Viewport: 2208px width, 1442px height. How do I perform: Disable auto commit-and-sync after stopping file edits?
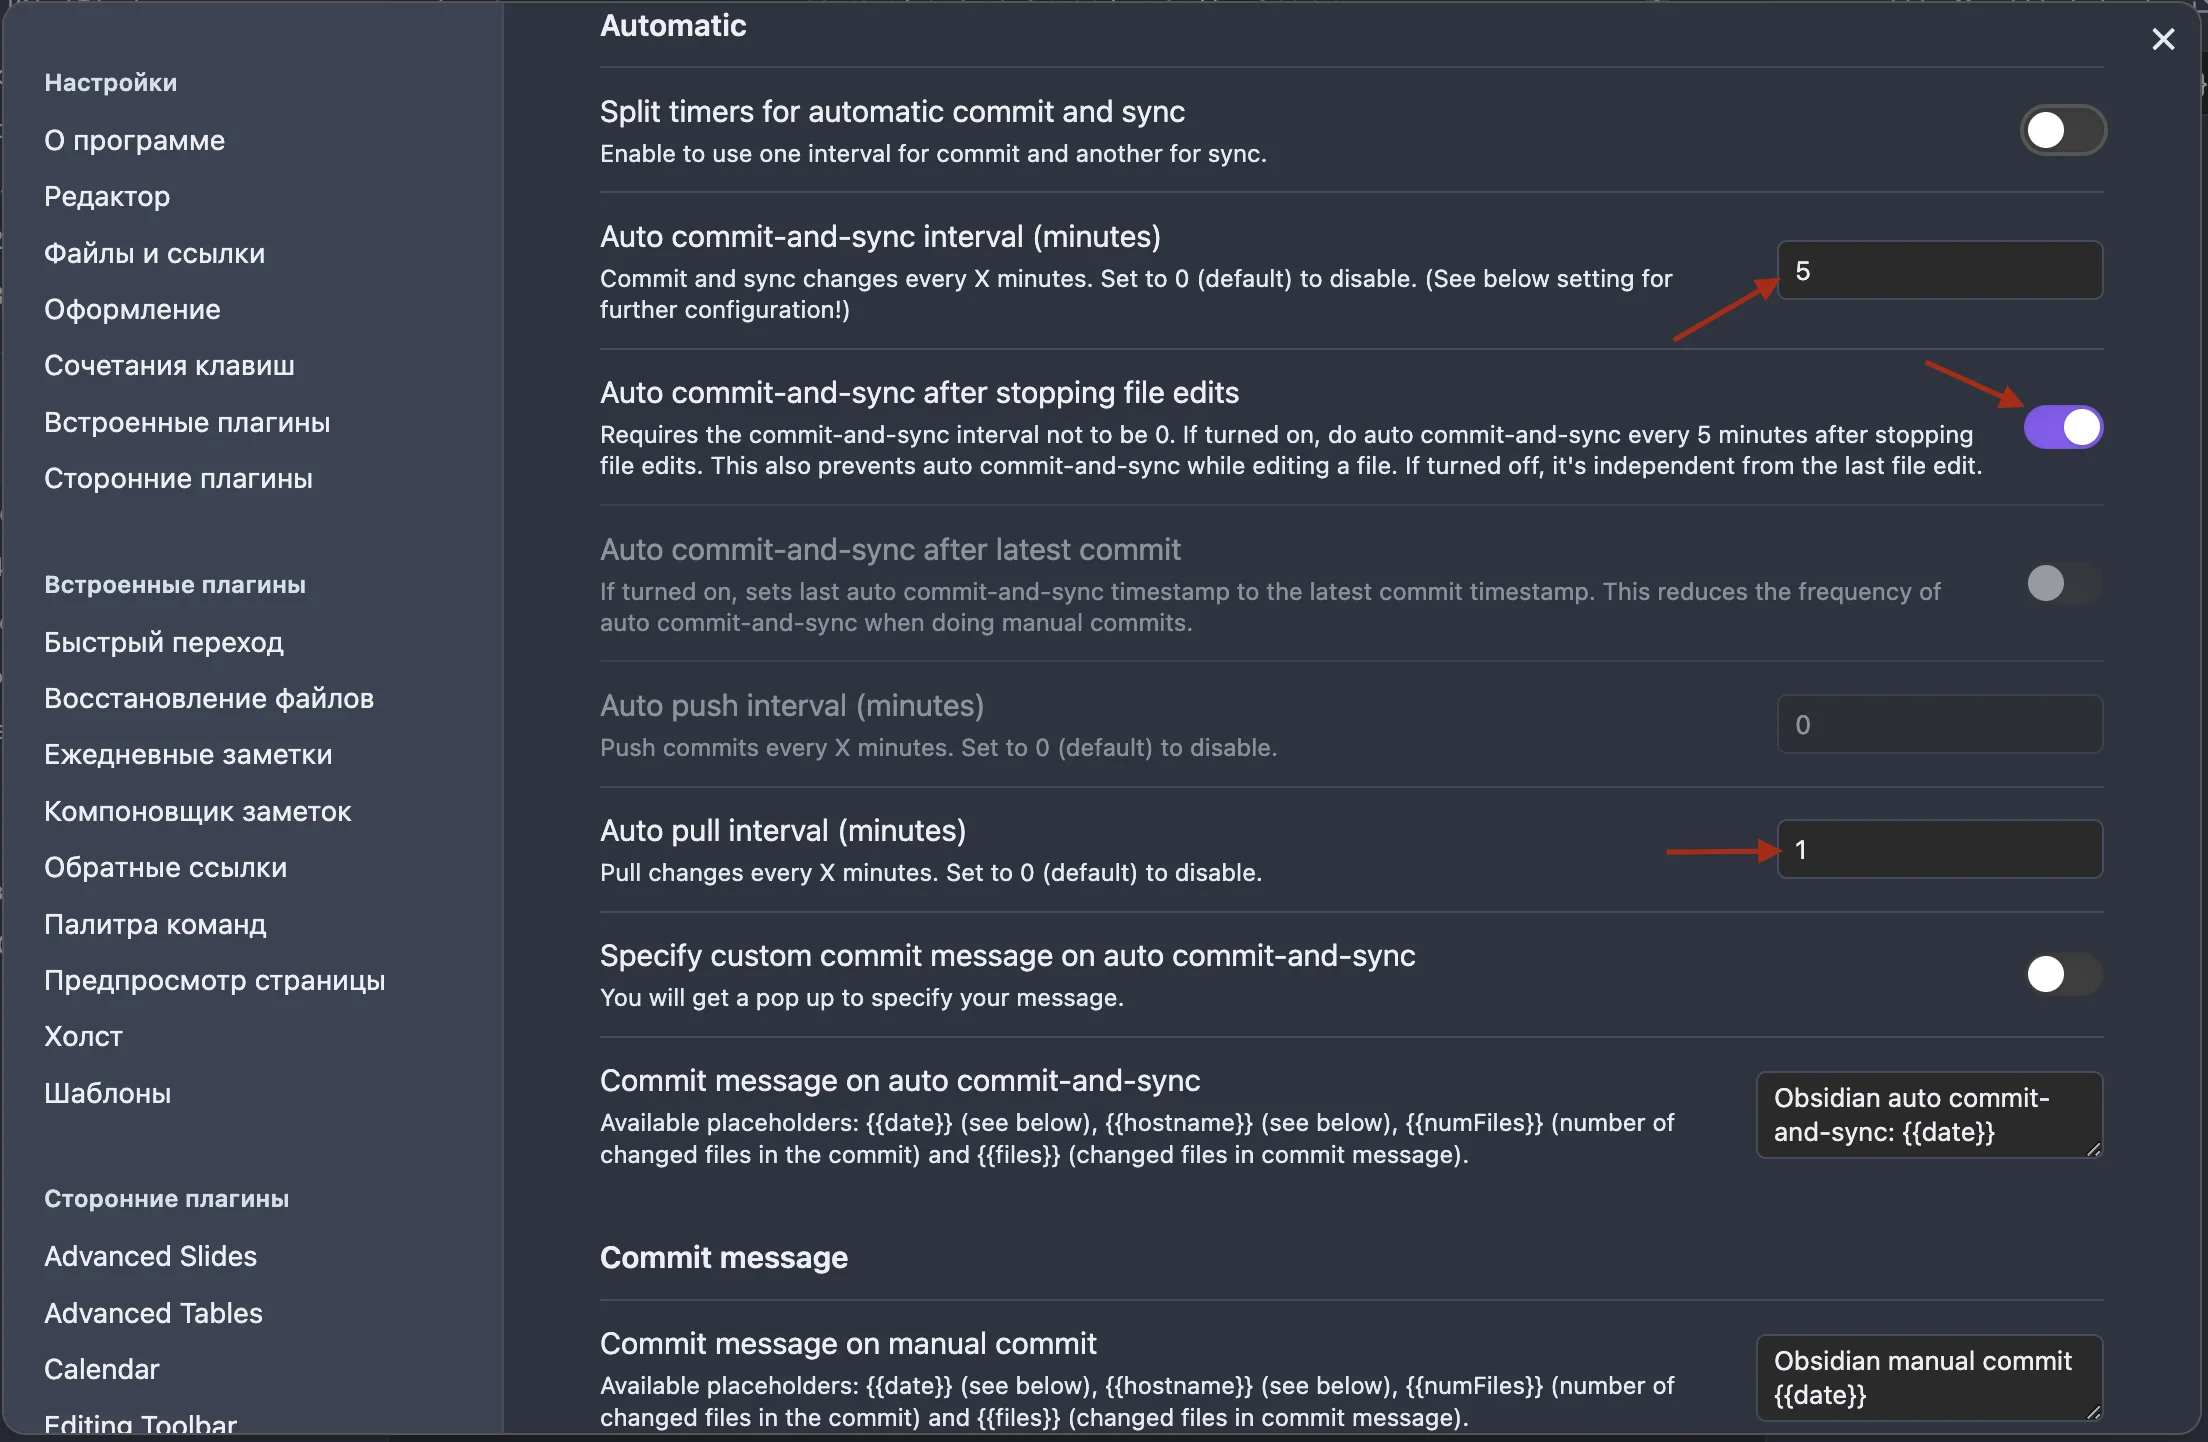coord(2062,427)
